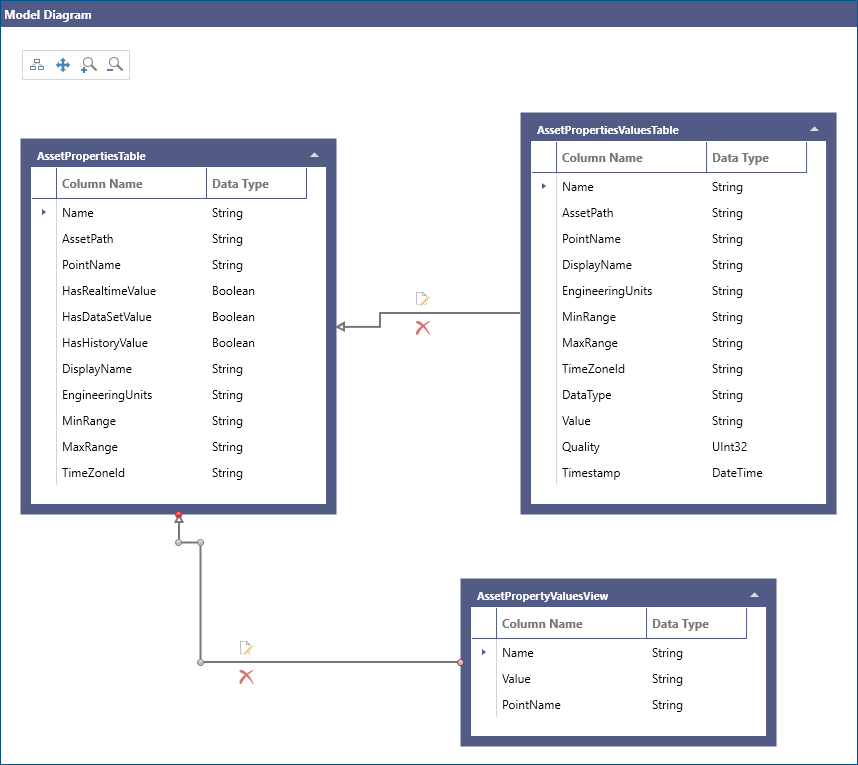858x765 pixels.
Task: Collapse the AssetPropertiesValuesTable panel
Action: (x=814, y=129)
